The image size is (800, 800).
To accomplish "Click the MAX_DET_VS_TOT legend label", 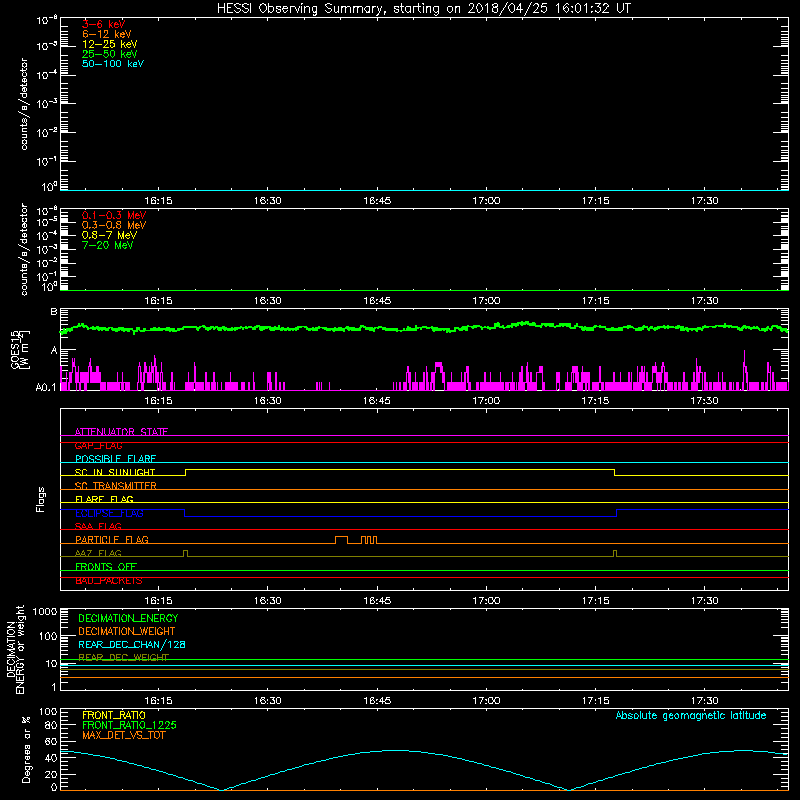I will click(x=123, y=735).
